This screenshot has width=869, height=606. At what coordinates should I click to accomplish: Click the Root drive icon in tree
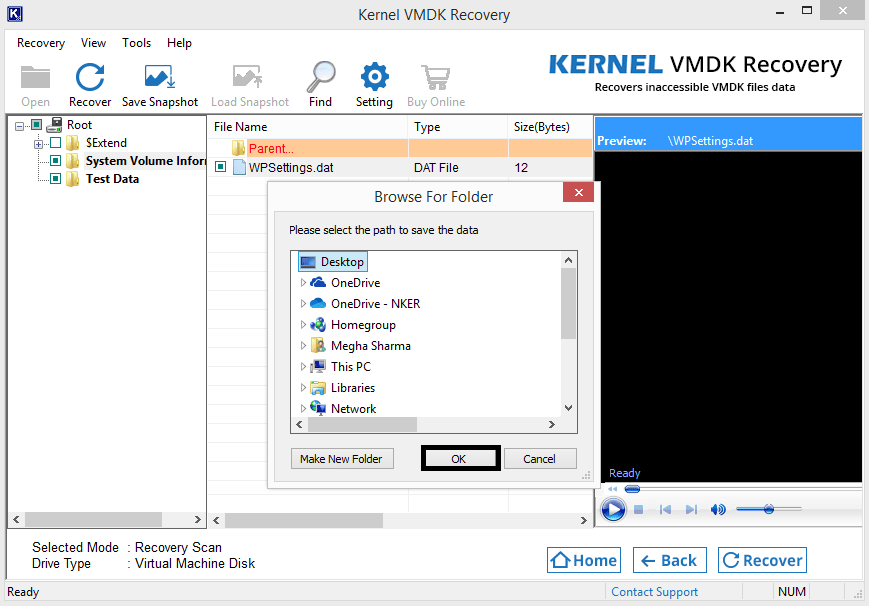pyautogui.click(x=54, y=125)
